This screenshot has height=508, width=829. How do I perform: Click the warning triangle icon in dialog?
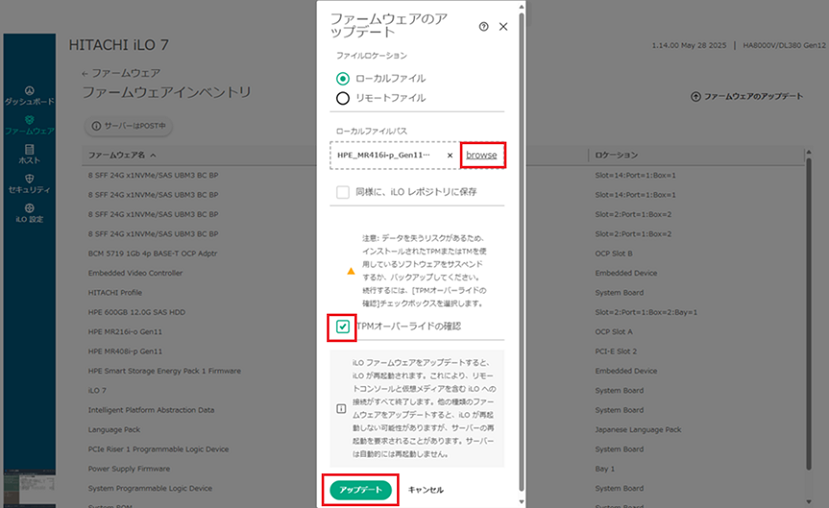coord(351,271)
